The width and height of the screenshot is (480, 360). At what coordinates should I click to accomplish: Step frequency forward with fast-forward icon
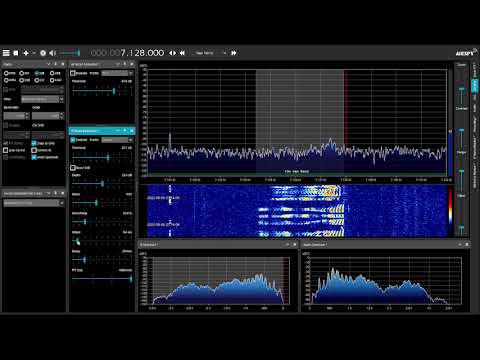click(x=234, y=53)
